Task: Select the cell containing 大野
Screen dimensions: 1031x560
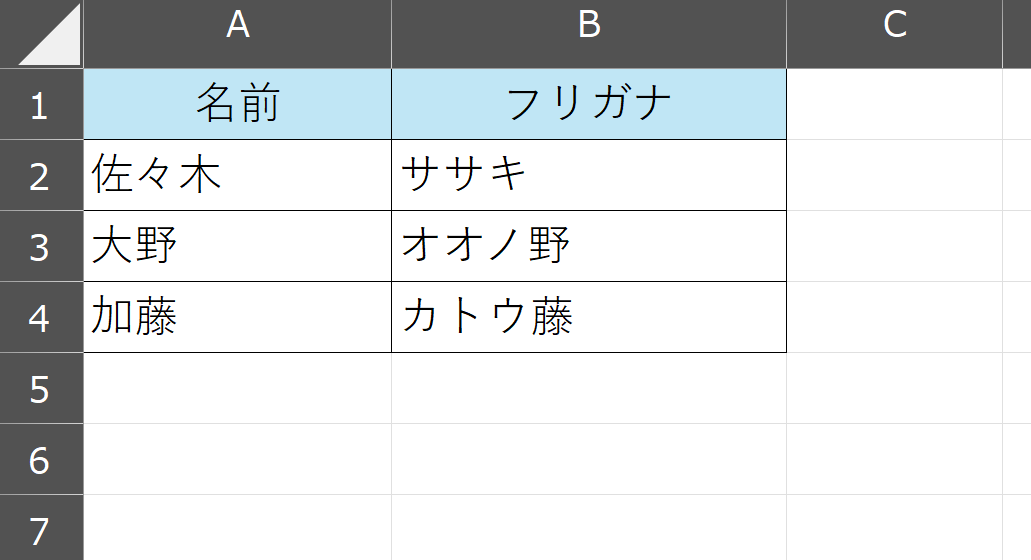Action: (x=237, y=247)
